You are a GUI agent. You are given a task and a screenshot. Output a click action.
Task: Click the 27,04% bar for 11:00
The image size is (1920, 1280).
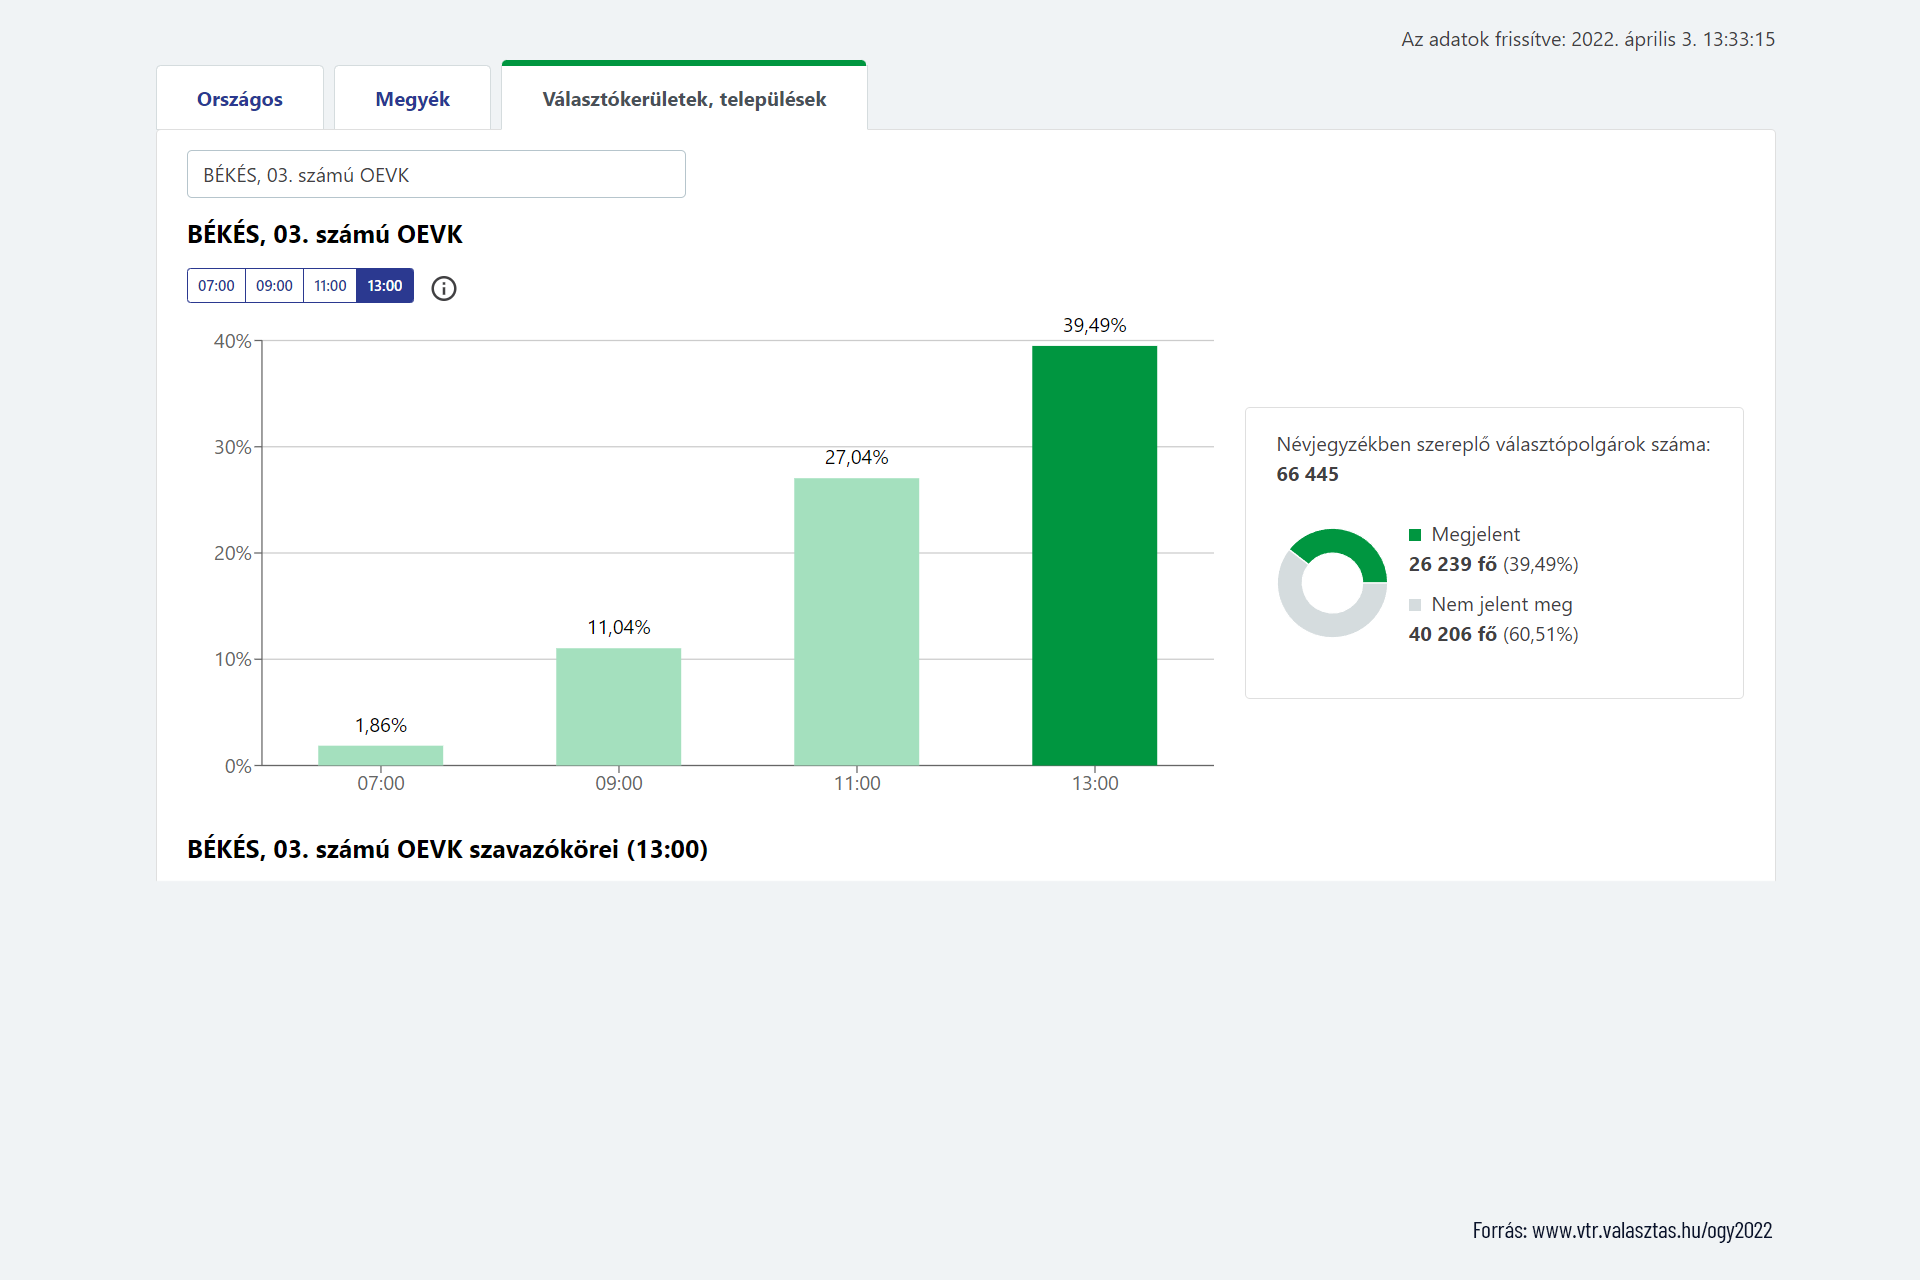pyautogui.click(x=856, y=621)
